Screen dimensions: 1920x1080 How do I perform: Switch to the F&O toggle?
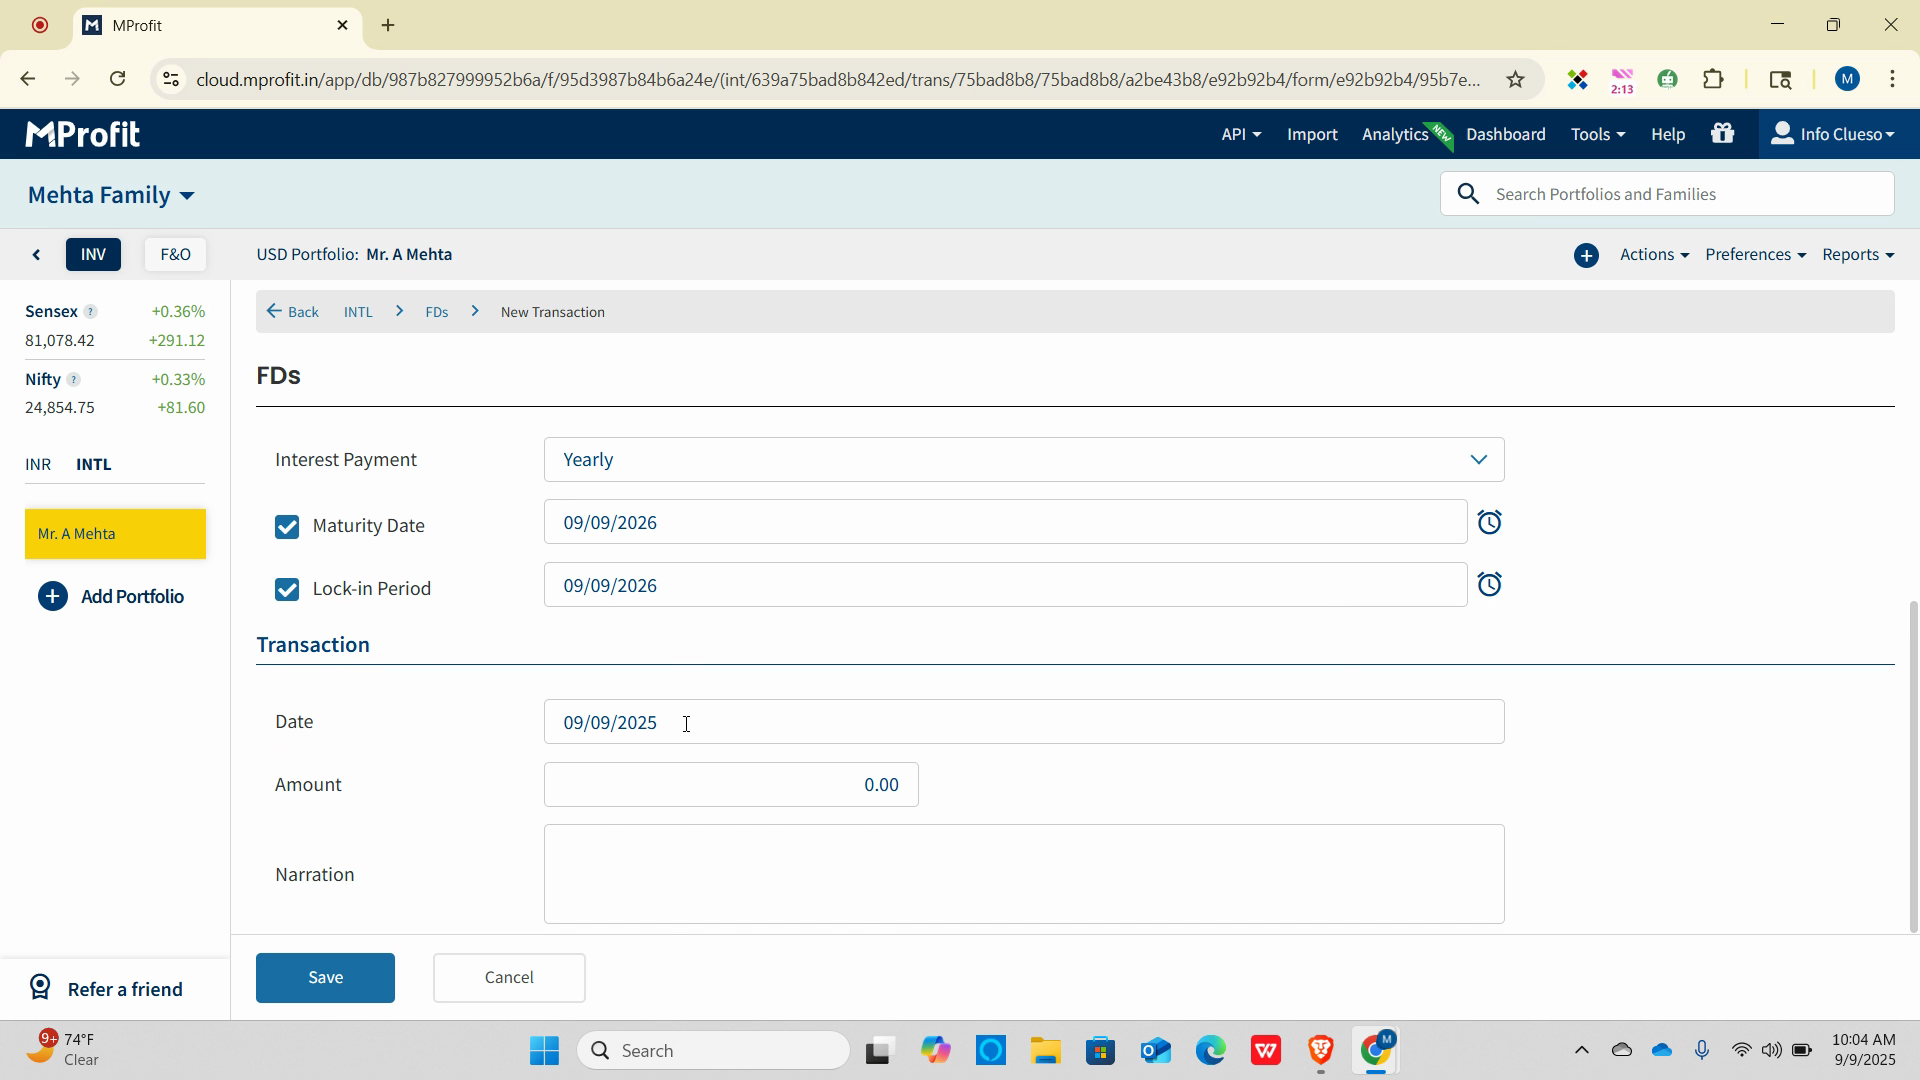[x=175, y=254]
